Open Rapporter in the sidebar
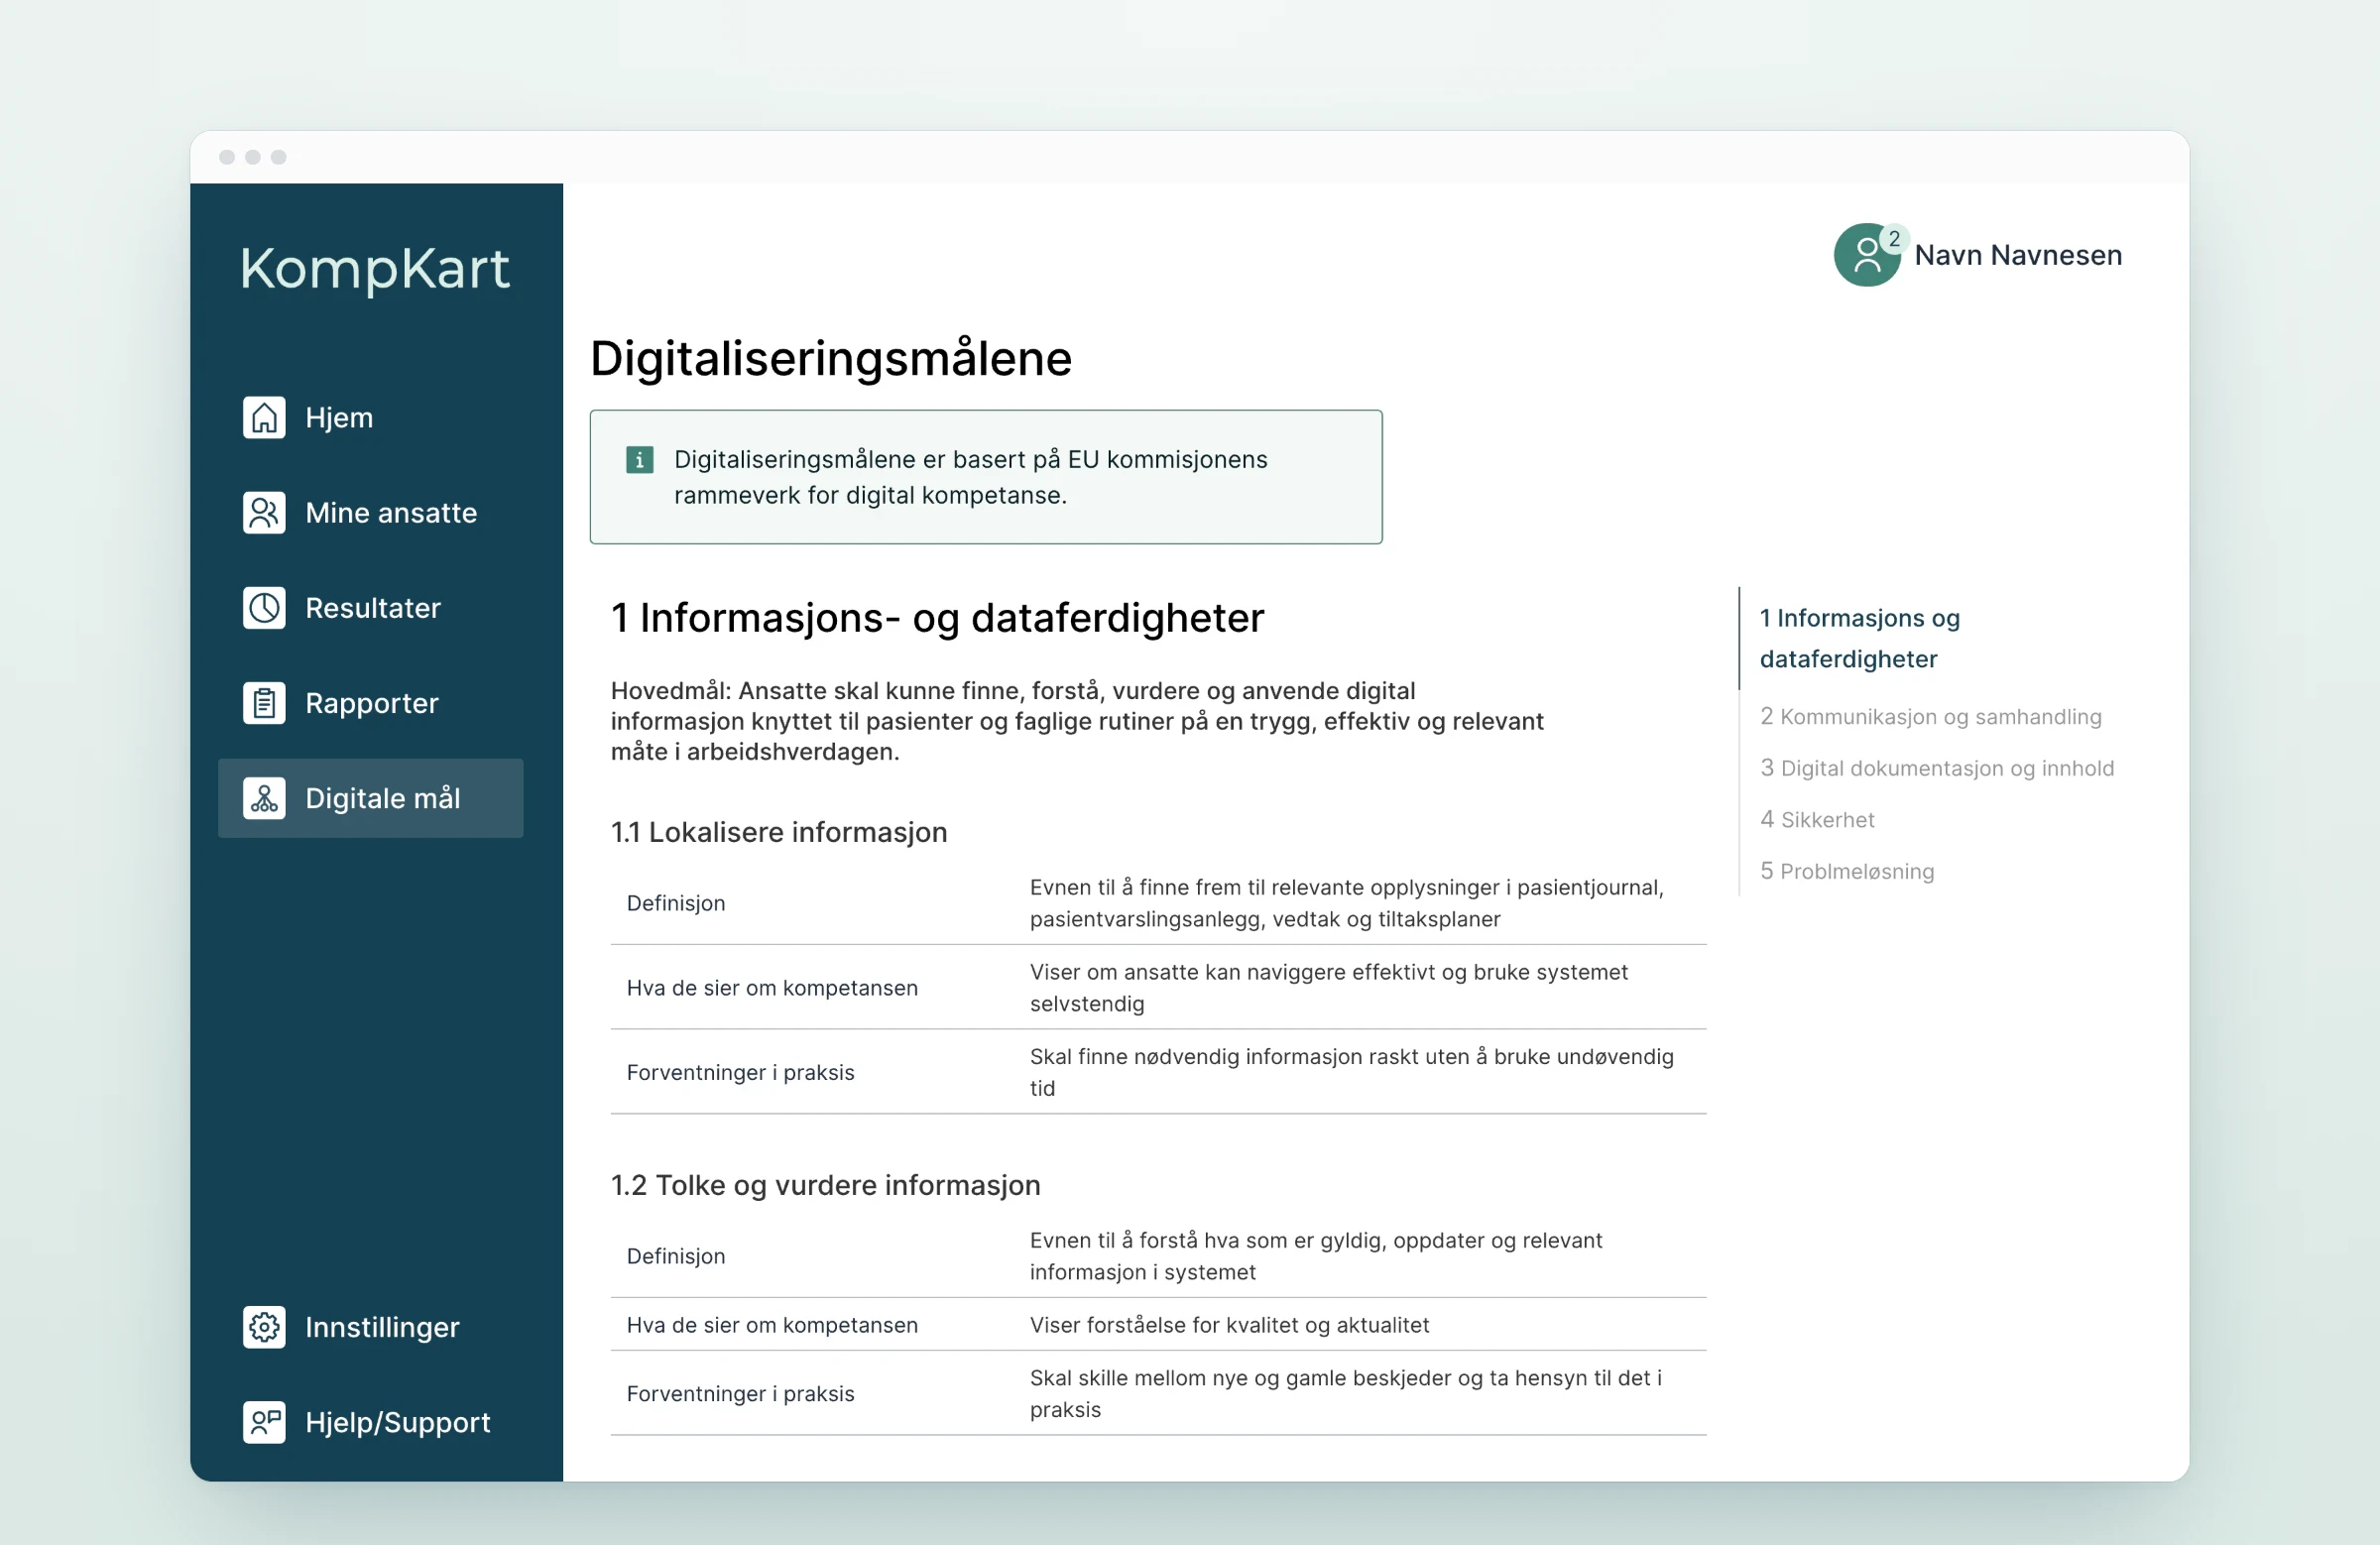The width and height of the screenshot is (2380, 1545). click(371, 703)
